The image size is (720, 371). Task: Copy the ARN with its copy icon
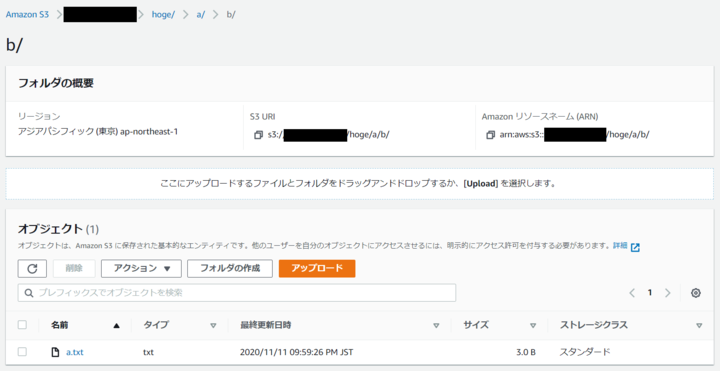[490, 135]
